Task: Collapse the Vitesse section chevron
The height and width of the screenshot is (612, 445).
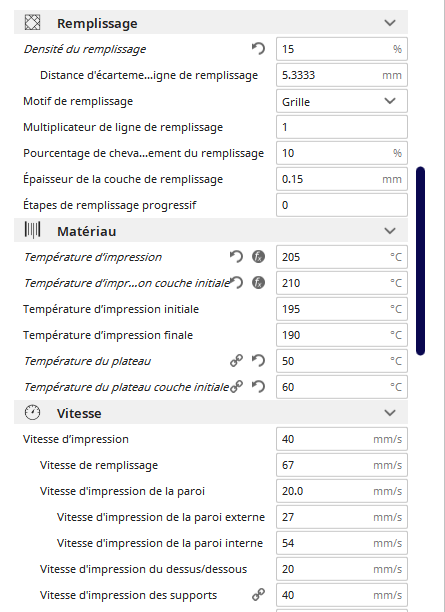Action: click(390, 413)
